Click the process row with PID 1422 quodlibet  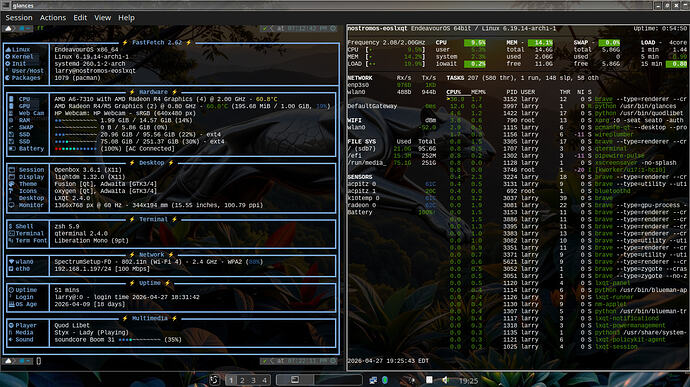pos(567,113)
